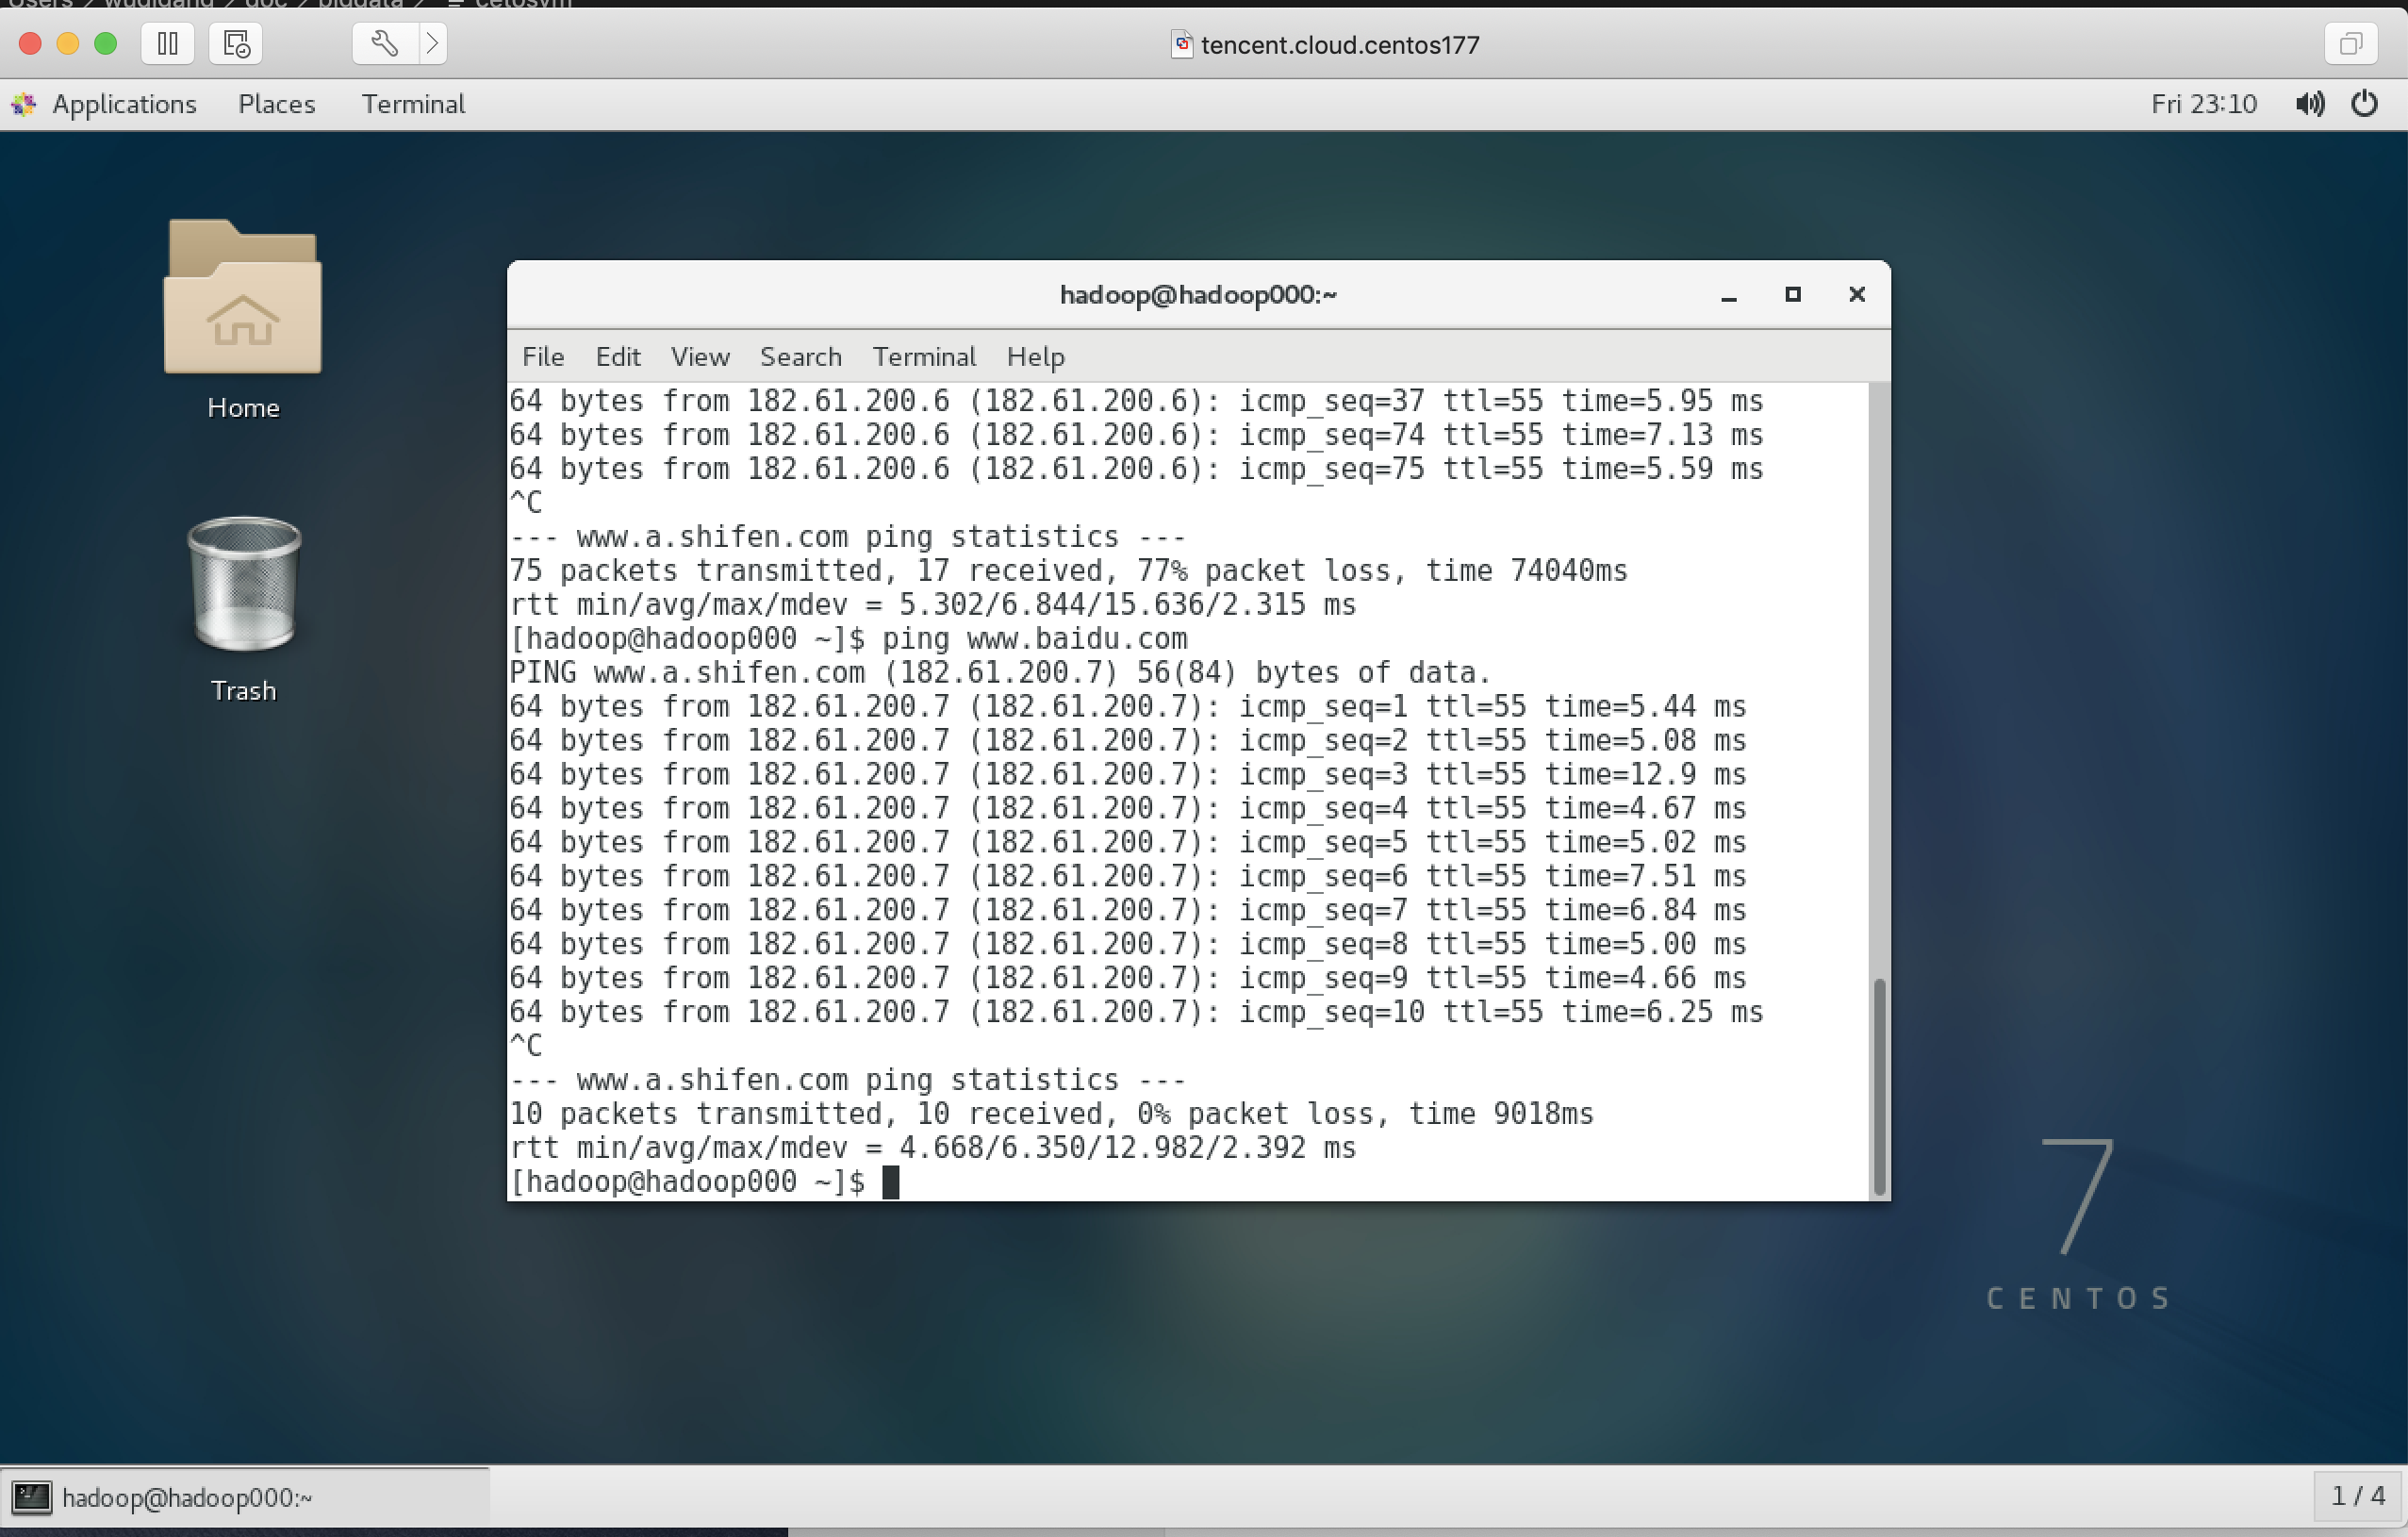Open the terminal Edit menu

(618, 357)
